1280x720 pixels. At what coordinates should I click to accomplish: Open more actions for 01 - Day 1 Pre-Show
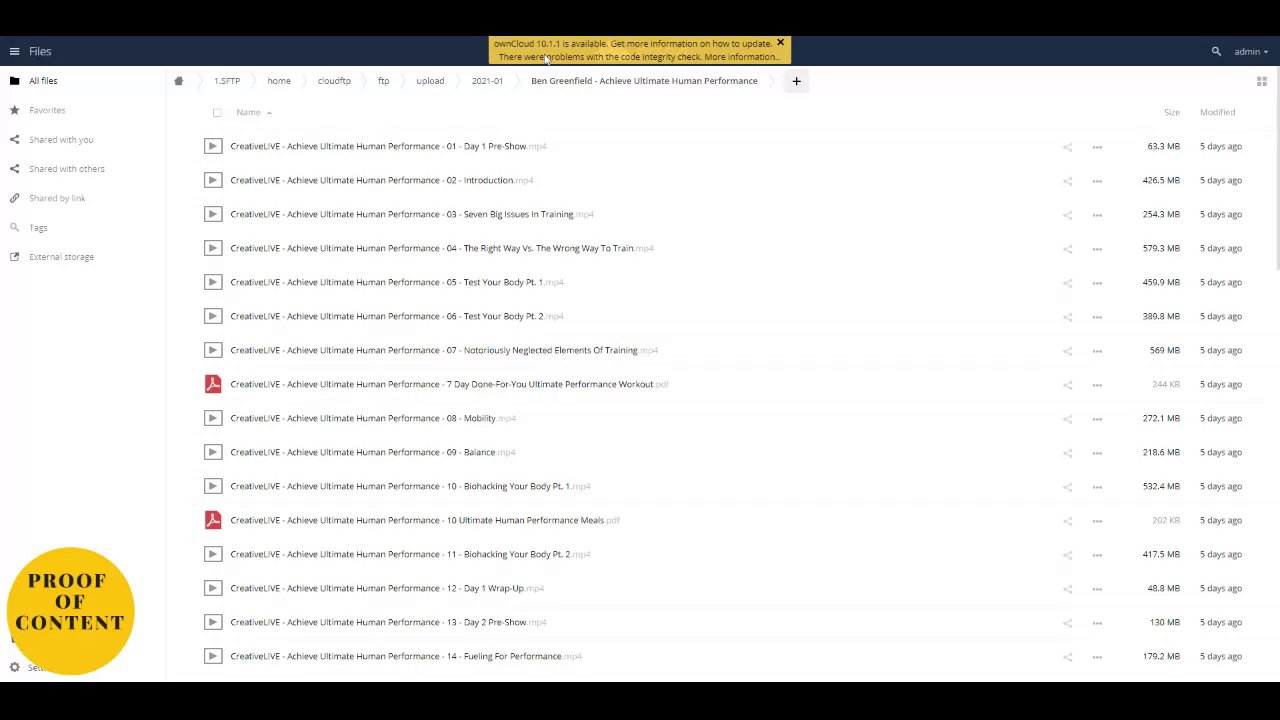tap(1097, 146)
